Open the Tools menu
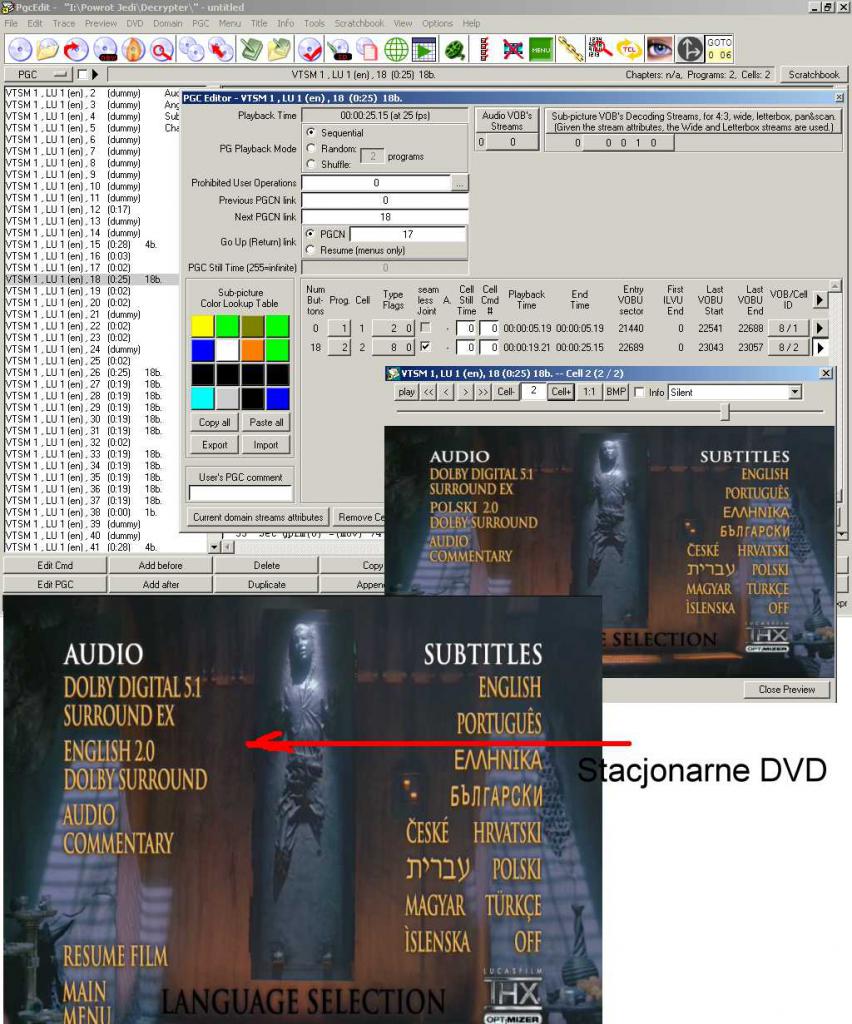Screen dimensions: 852x1024 pos(314,23)
